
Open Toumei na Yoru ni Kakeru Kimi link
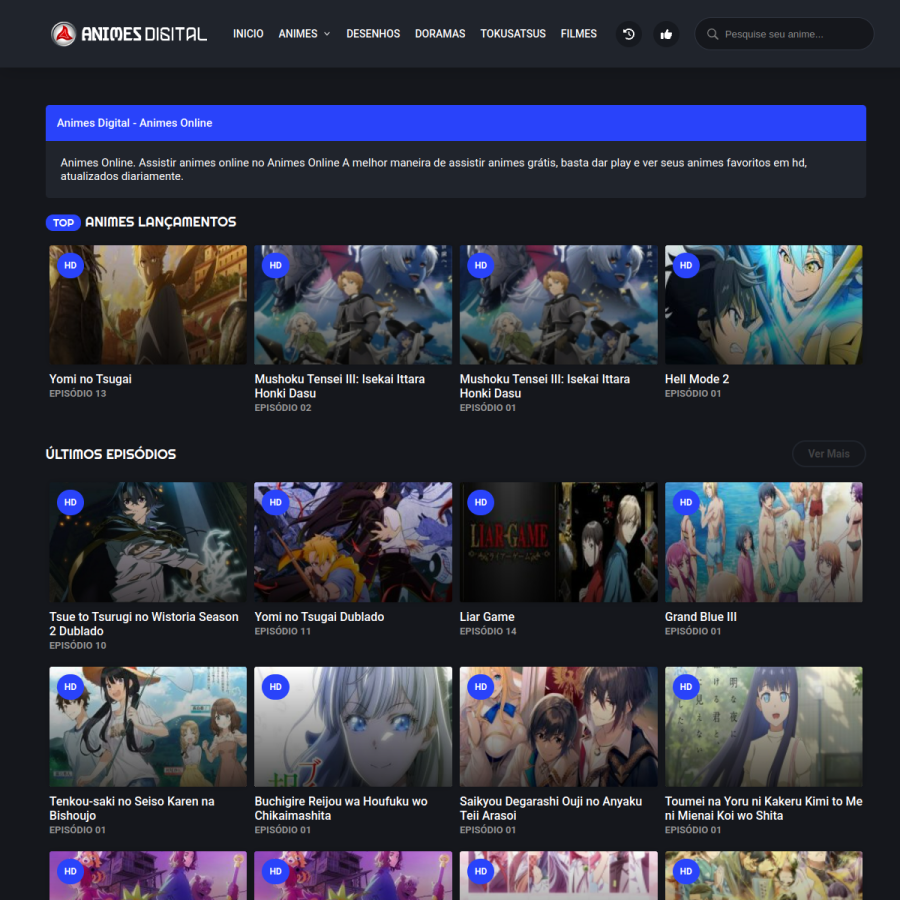coord(763,808)
